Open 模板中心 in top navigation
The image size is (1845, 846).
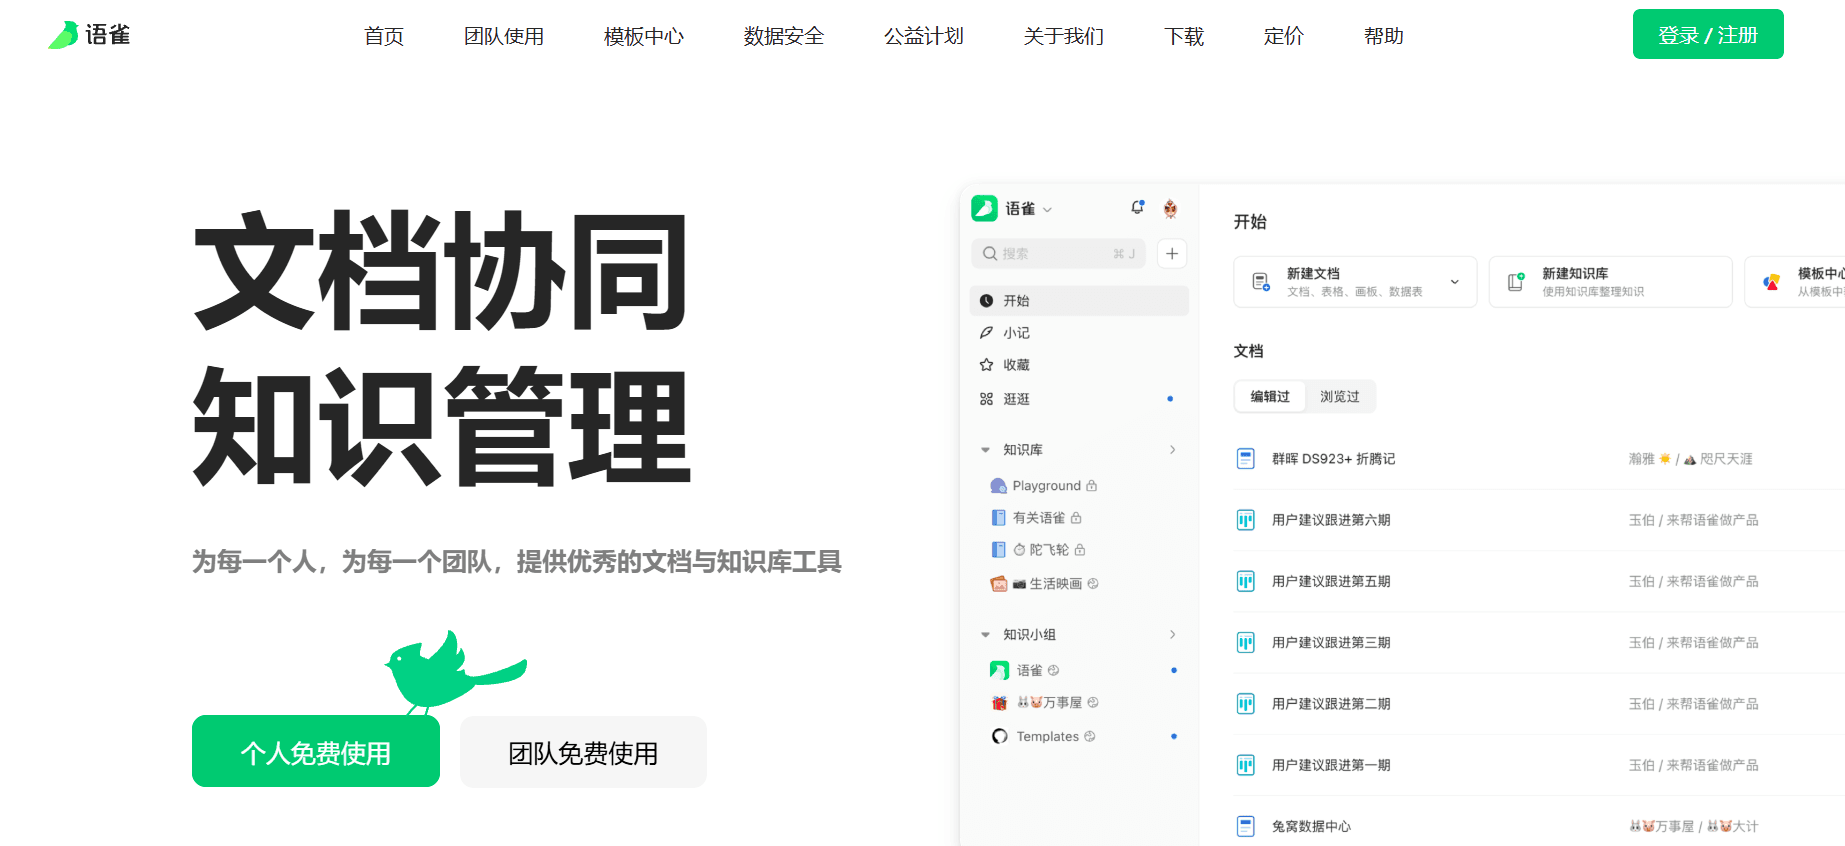(644, 36)
